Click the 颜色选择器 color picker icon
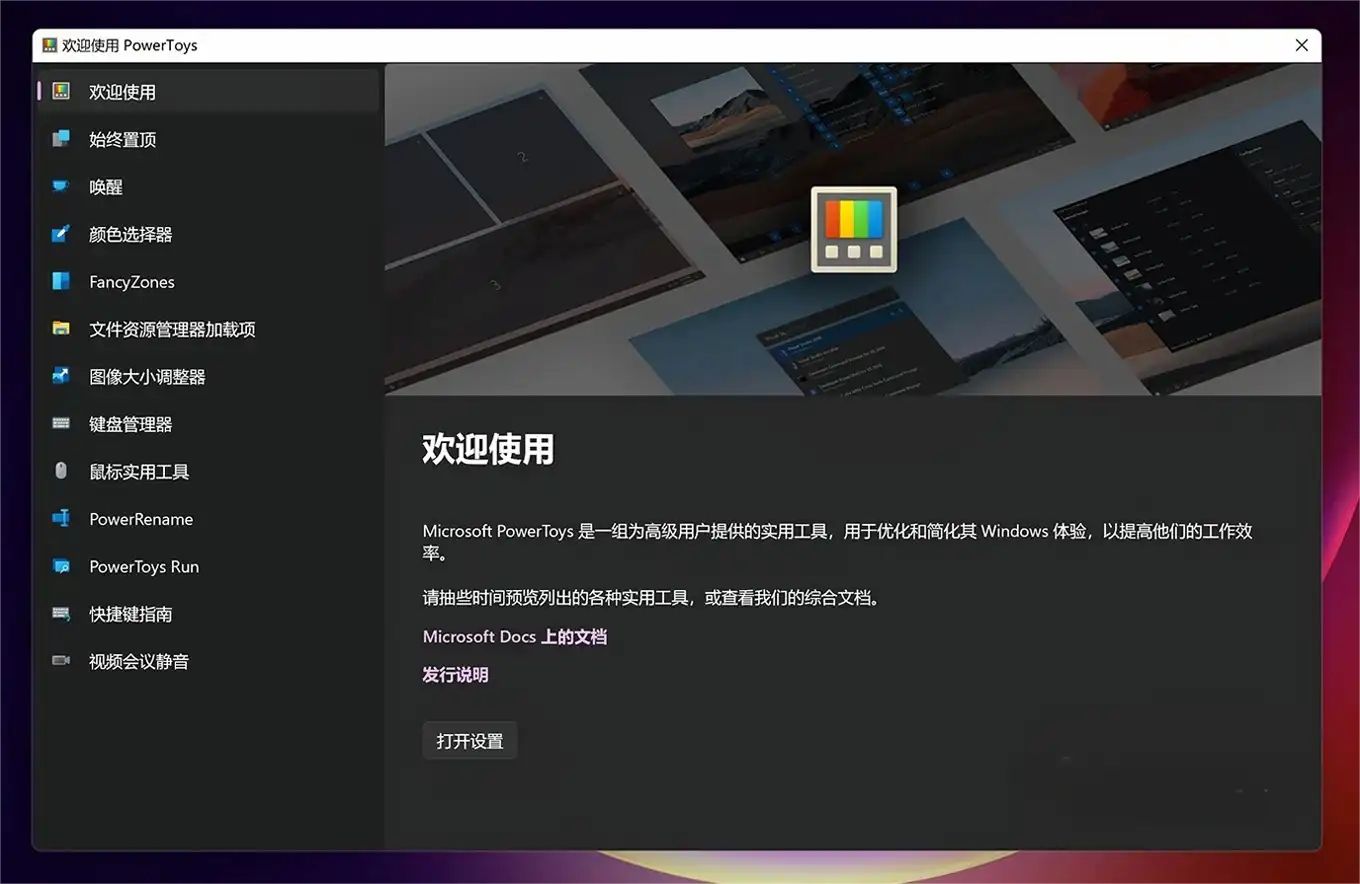 click(61, 234)
